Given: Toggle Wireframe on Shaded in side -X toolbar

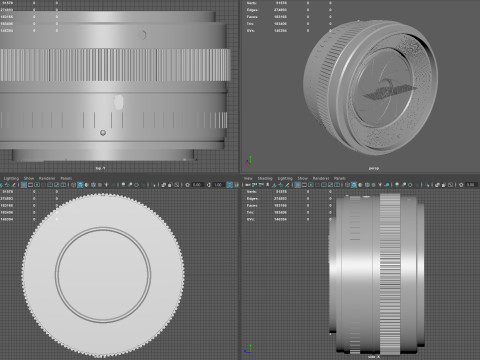Looking at the screenshot, I should (367, 184).
